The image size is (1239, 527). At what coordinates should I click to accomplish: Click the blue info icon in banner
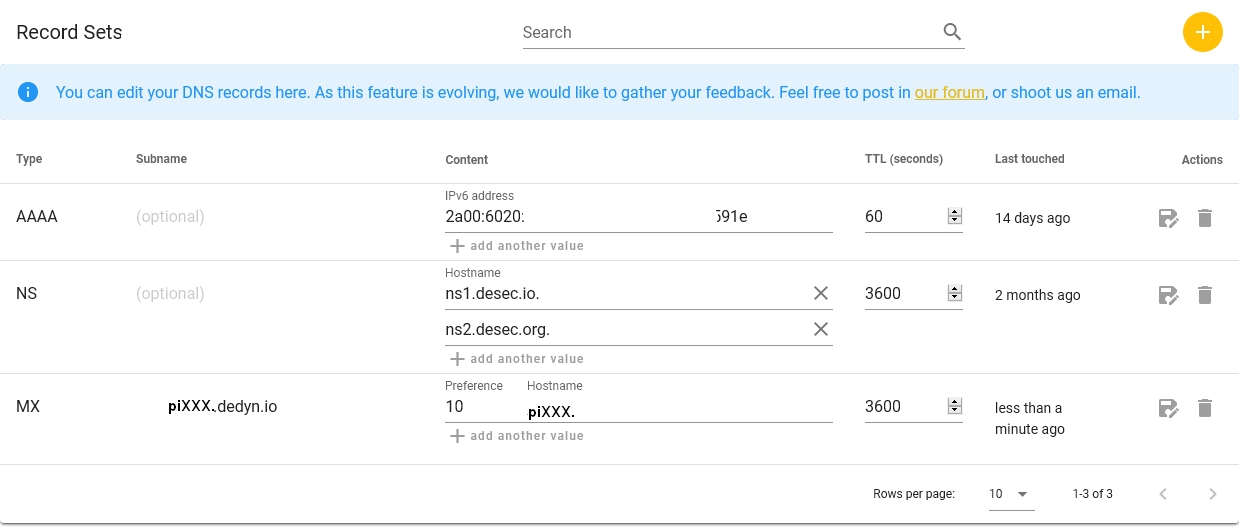28,92
